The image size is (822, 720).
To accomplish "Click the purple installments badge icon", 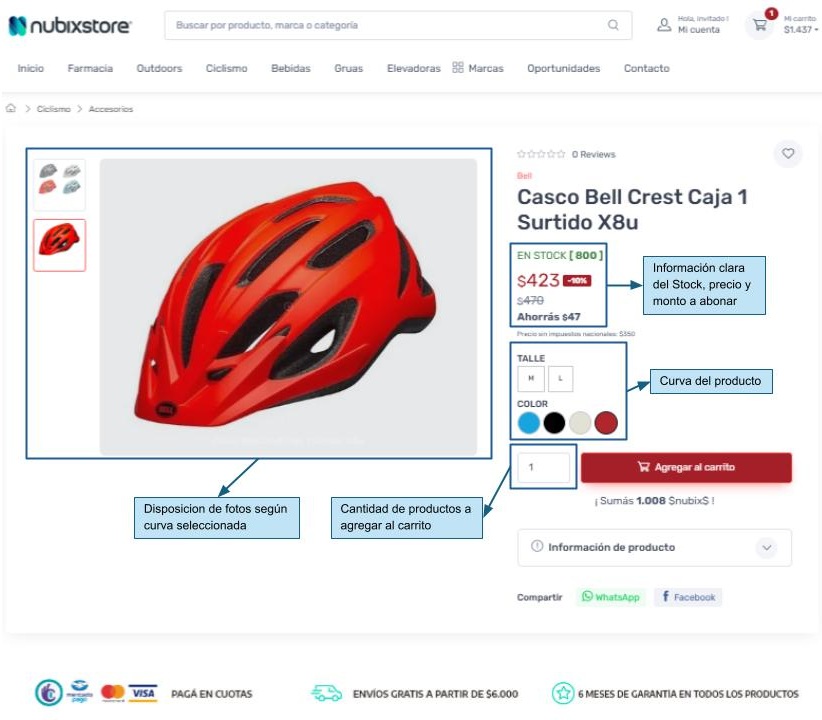I will (49, 693).
